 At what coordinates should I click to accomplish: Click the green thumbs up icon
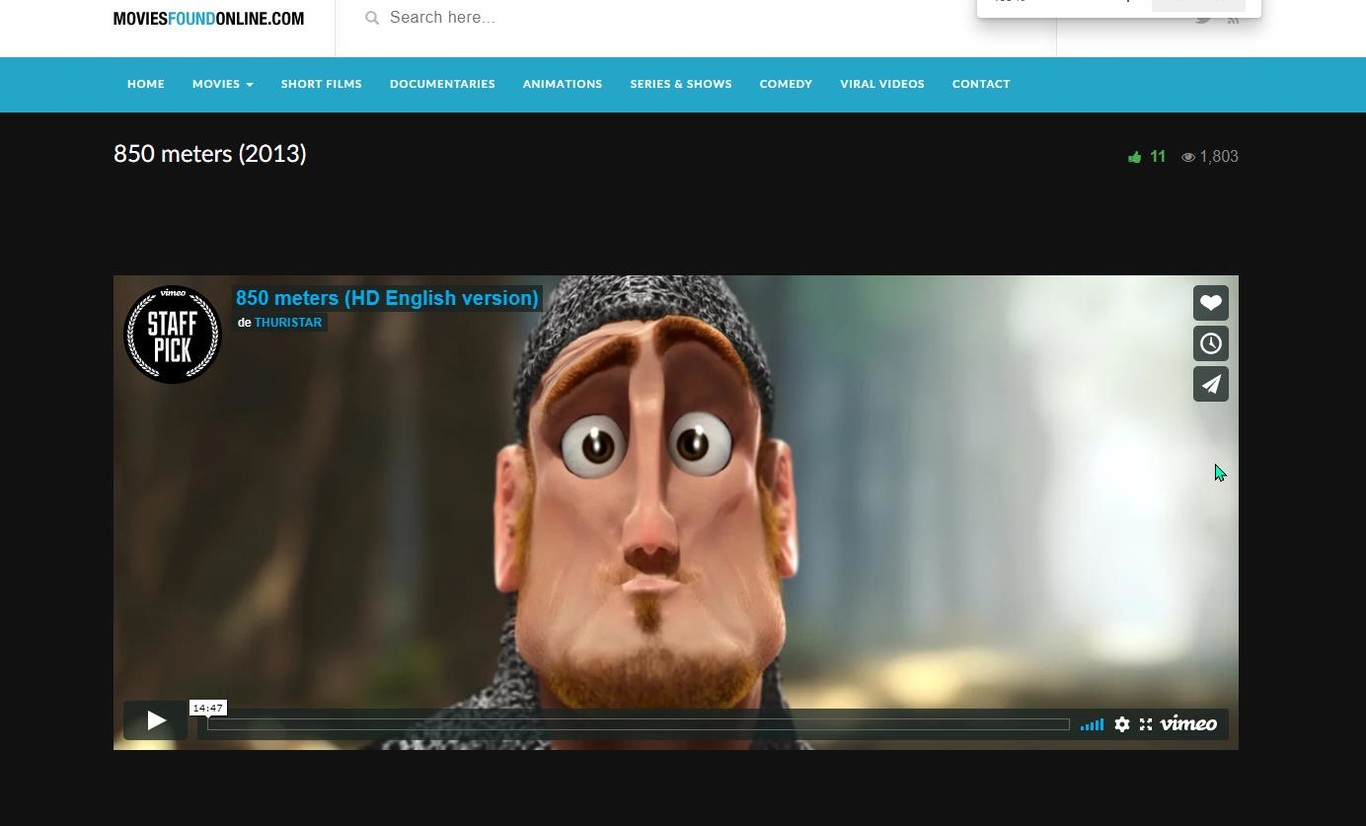1134,157
